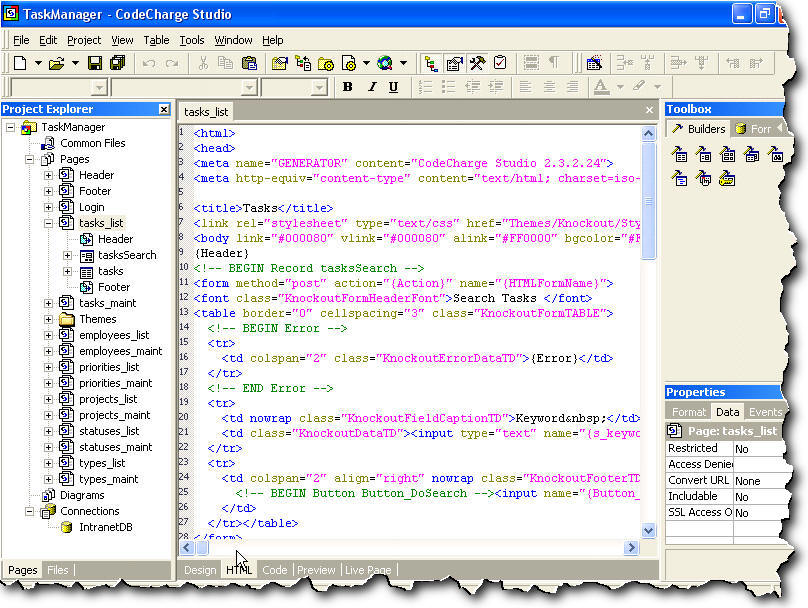Click the show paragraph marks icon

(554, 63)
